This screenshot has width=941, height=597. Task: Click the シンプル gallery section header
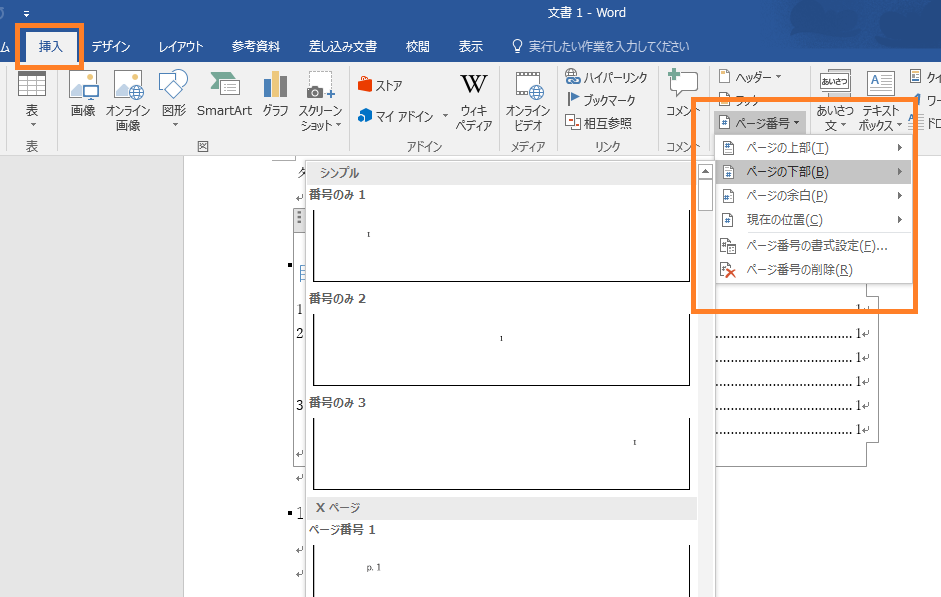501,173
